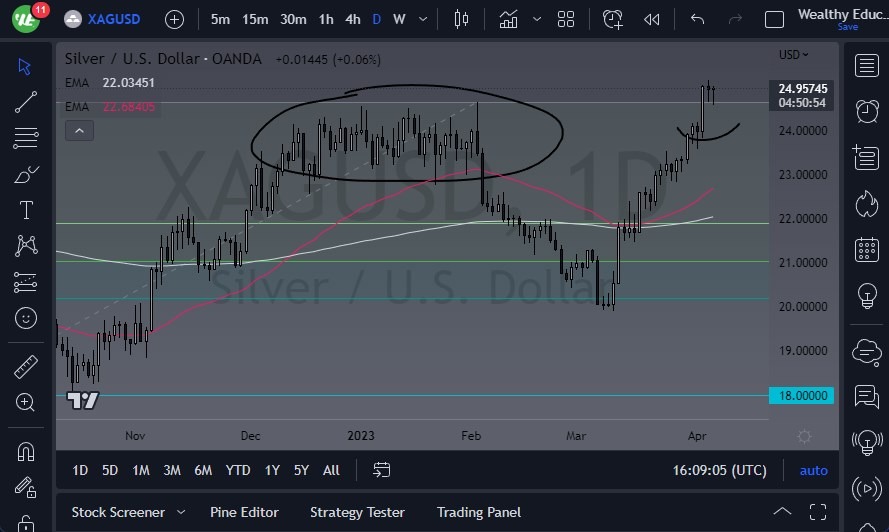Open chart settings gear icon
Image resolution: width=889 pixels, height=532 pixels.
click(804, 436)
